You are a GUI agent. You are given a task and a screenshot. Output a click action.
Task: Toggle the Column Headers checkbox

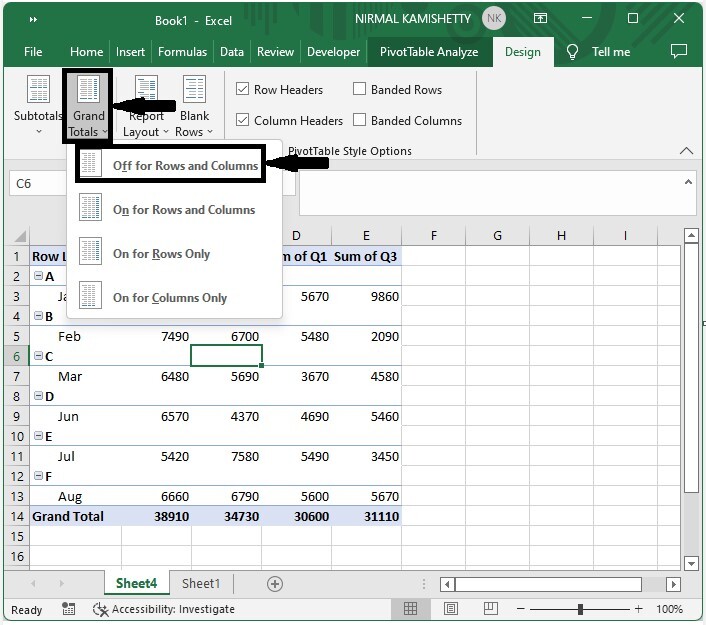(242, 120)
